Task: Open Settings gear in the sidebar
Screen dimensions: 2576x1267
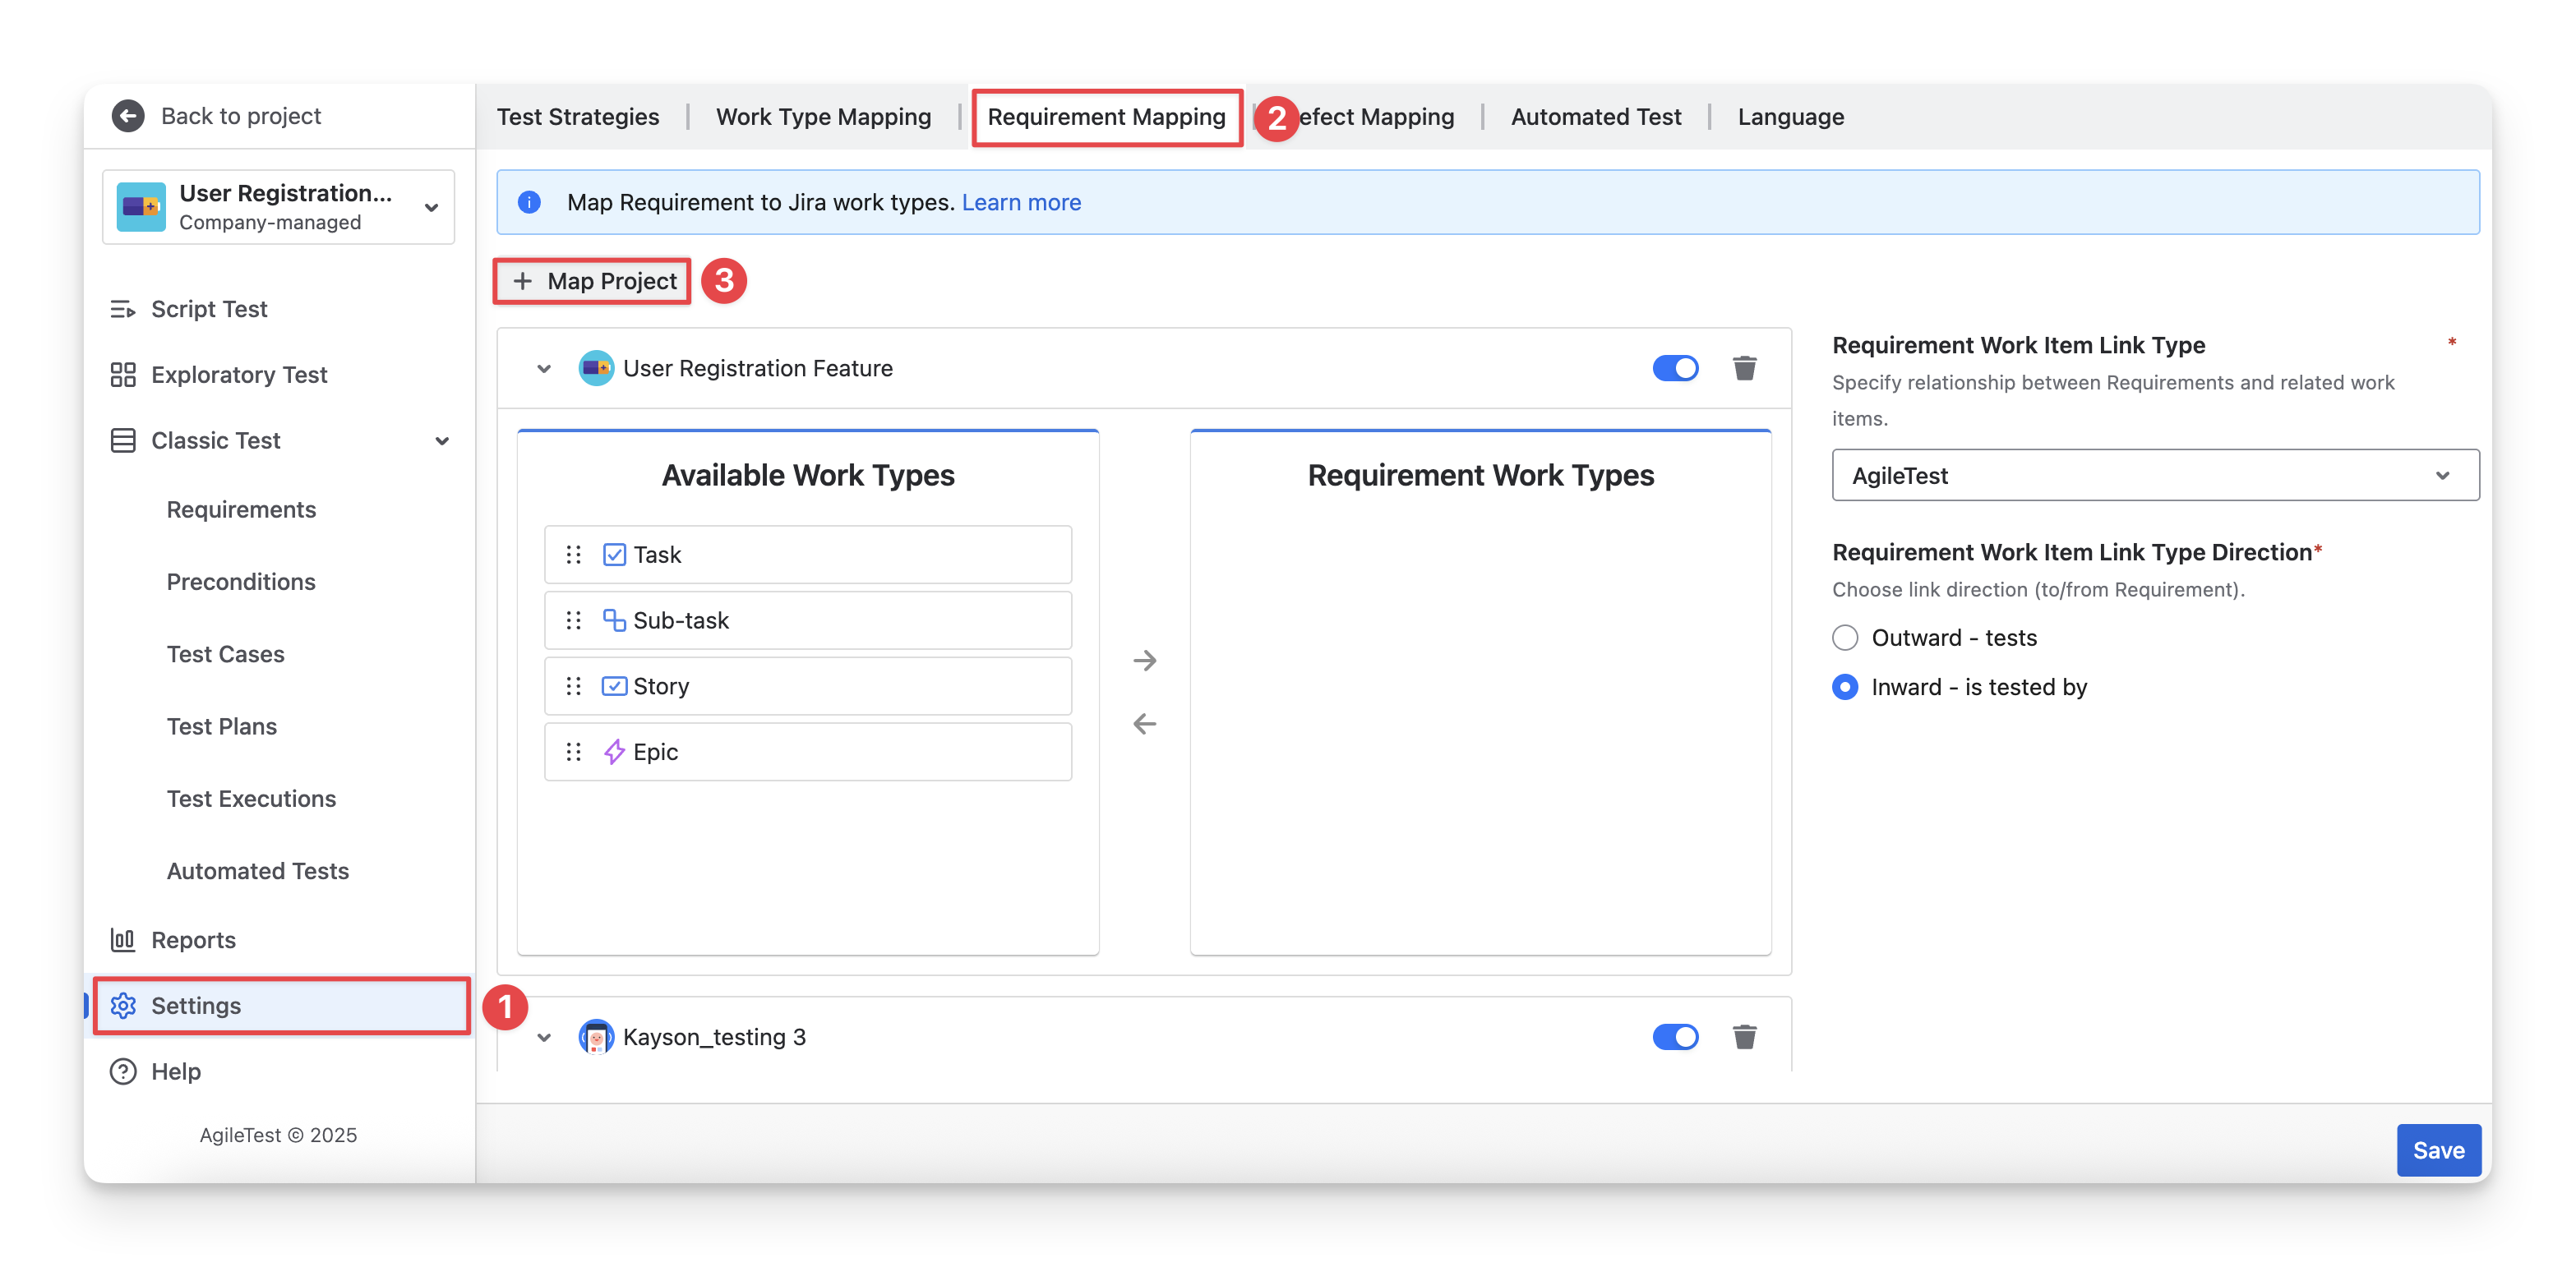Action: (123, 1005)
